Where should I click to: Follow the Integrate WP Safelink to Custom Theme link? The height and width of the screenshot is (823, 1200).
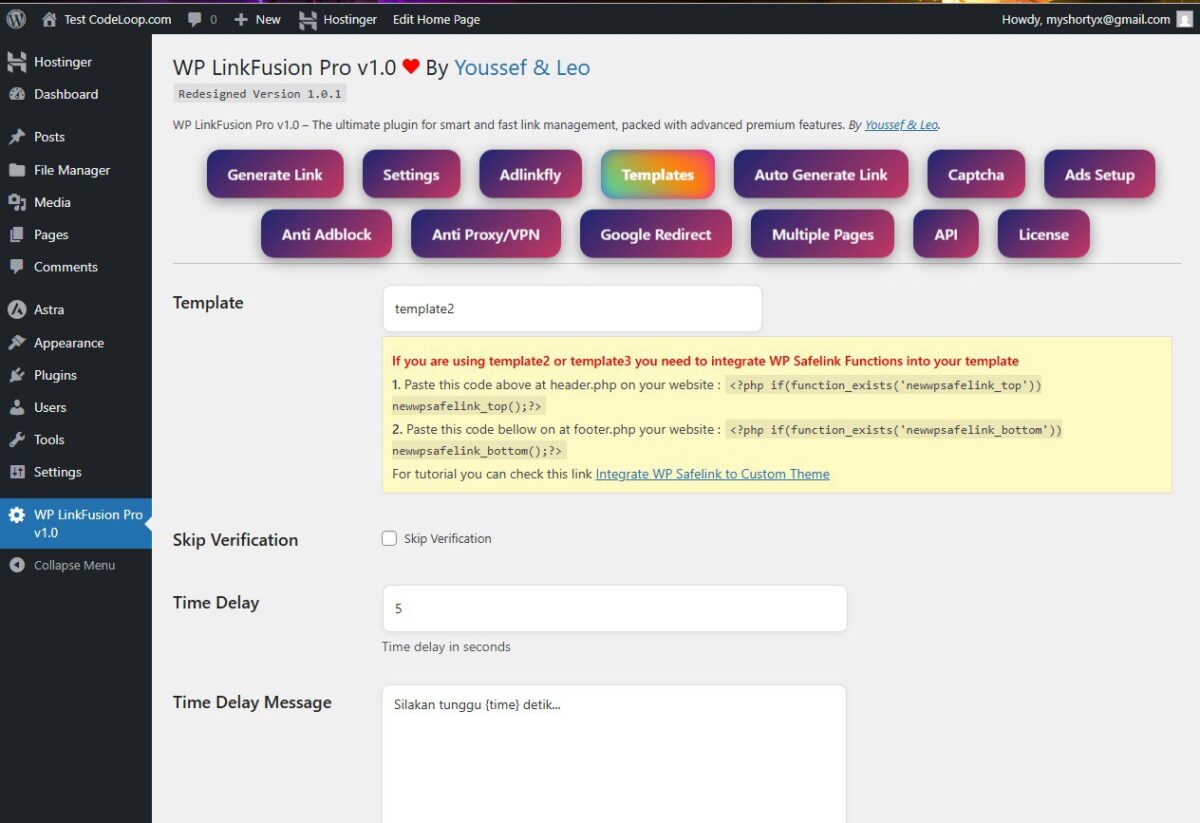712,474
